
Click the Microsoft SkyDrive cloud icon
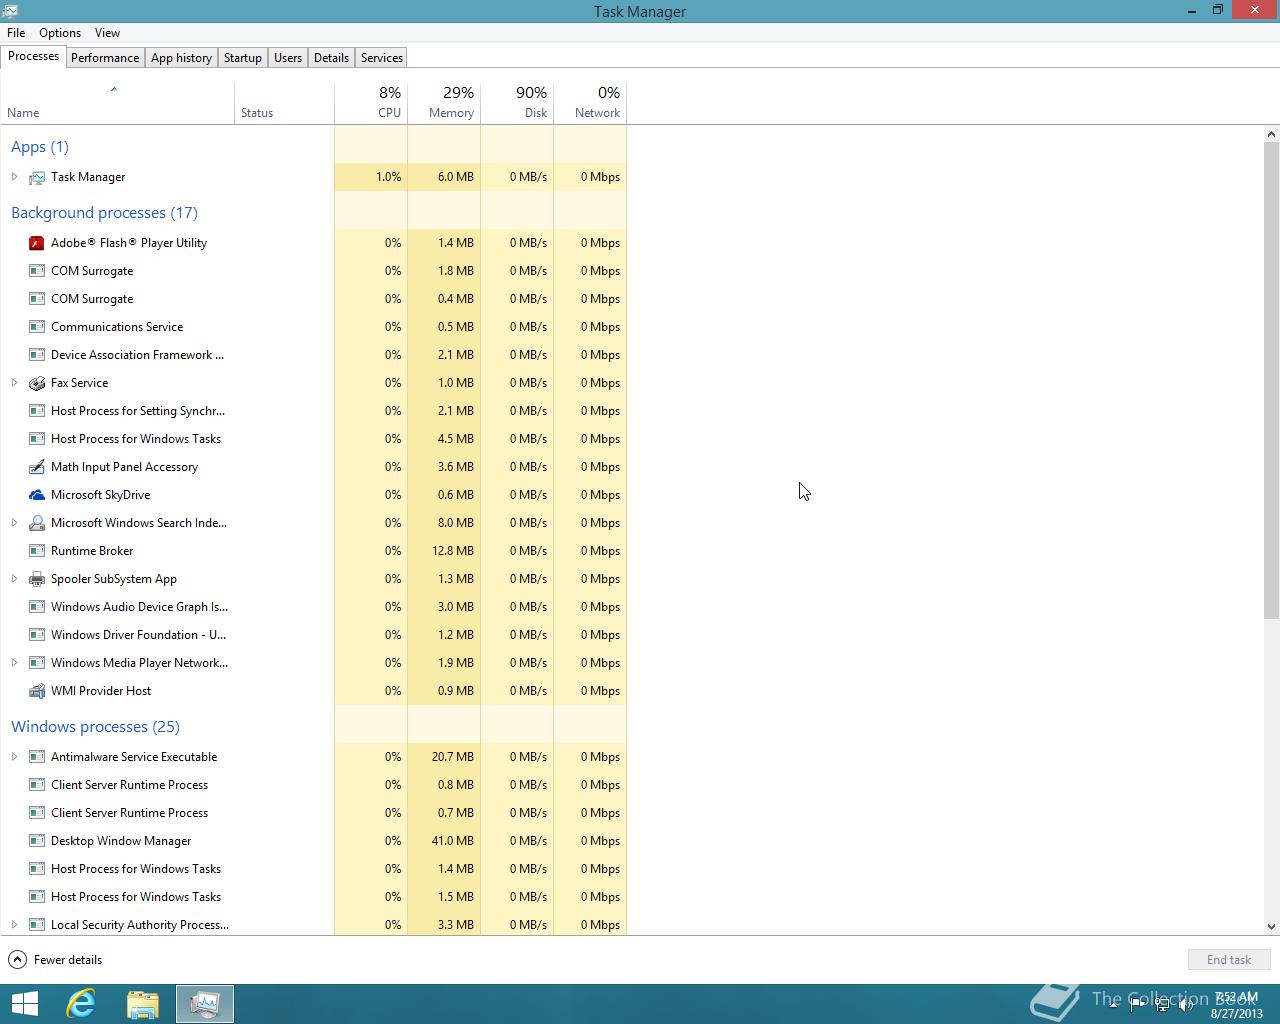[x=37, y=495]
